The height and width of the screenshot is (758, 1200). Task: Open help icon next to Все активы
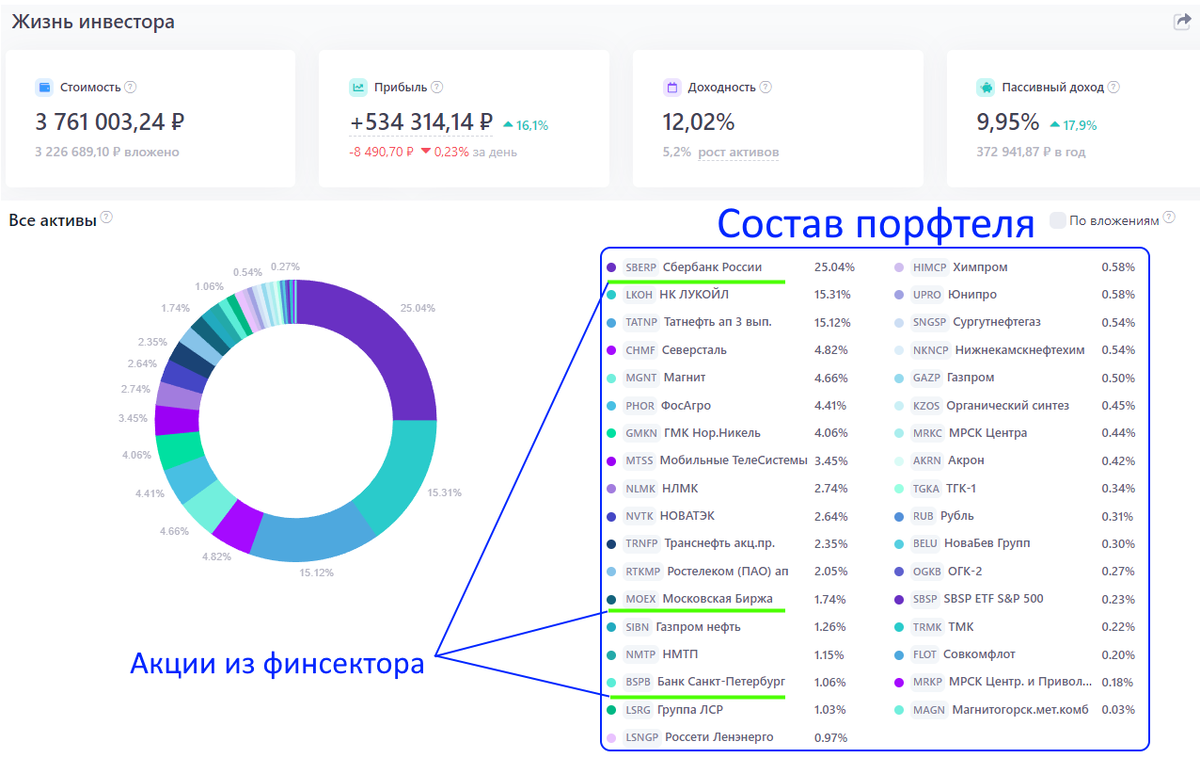(x=107, y=217)
